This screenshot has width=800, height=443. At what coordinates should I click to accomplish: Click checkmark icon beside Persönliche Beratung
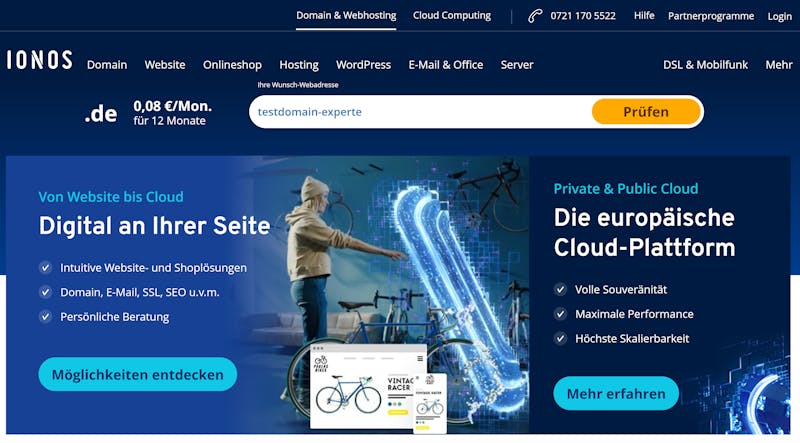pyautogui.click(x=45, y=316)
